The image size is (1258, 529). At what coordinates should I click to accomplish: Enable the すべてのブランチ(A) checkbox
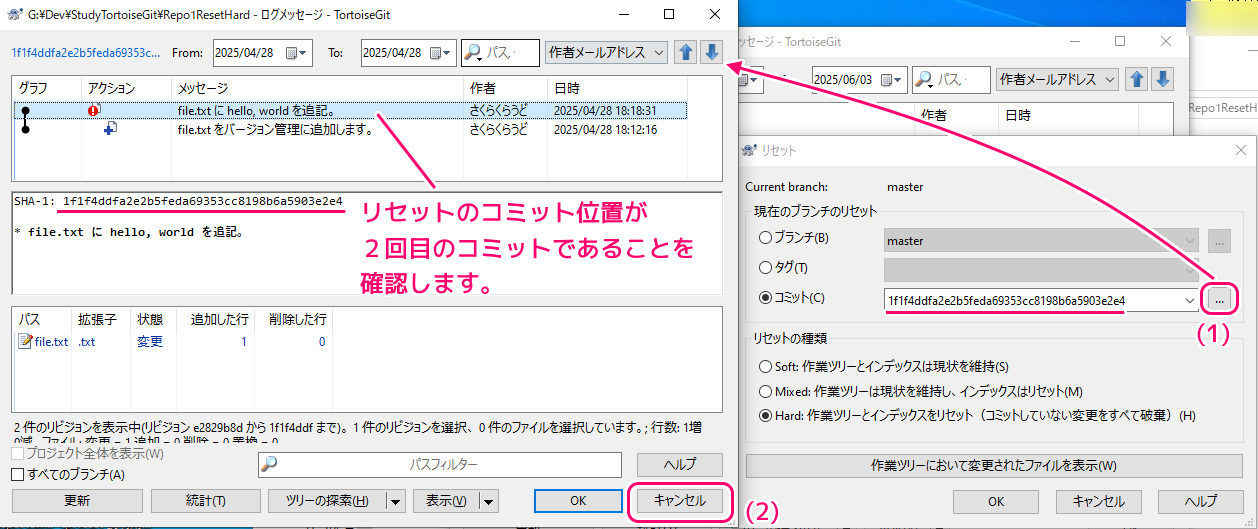[17, 474]
